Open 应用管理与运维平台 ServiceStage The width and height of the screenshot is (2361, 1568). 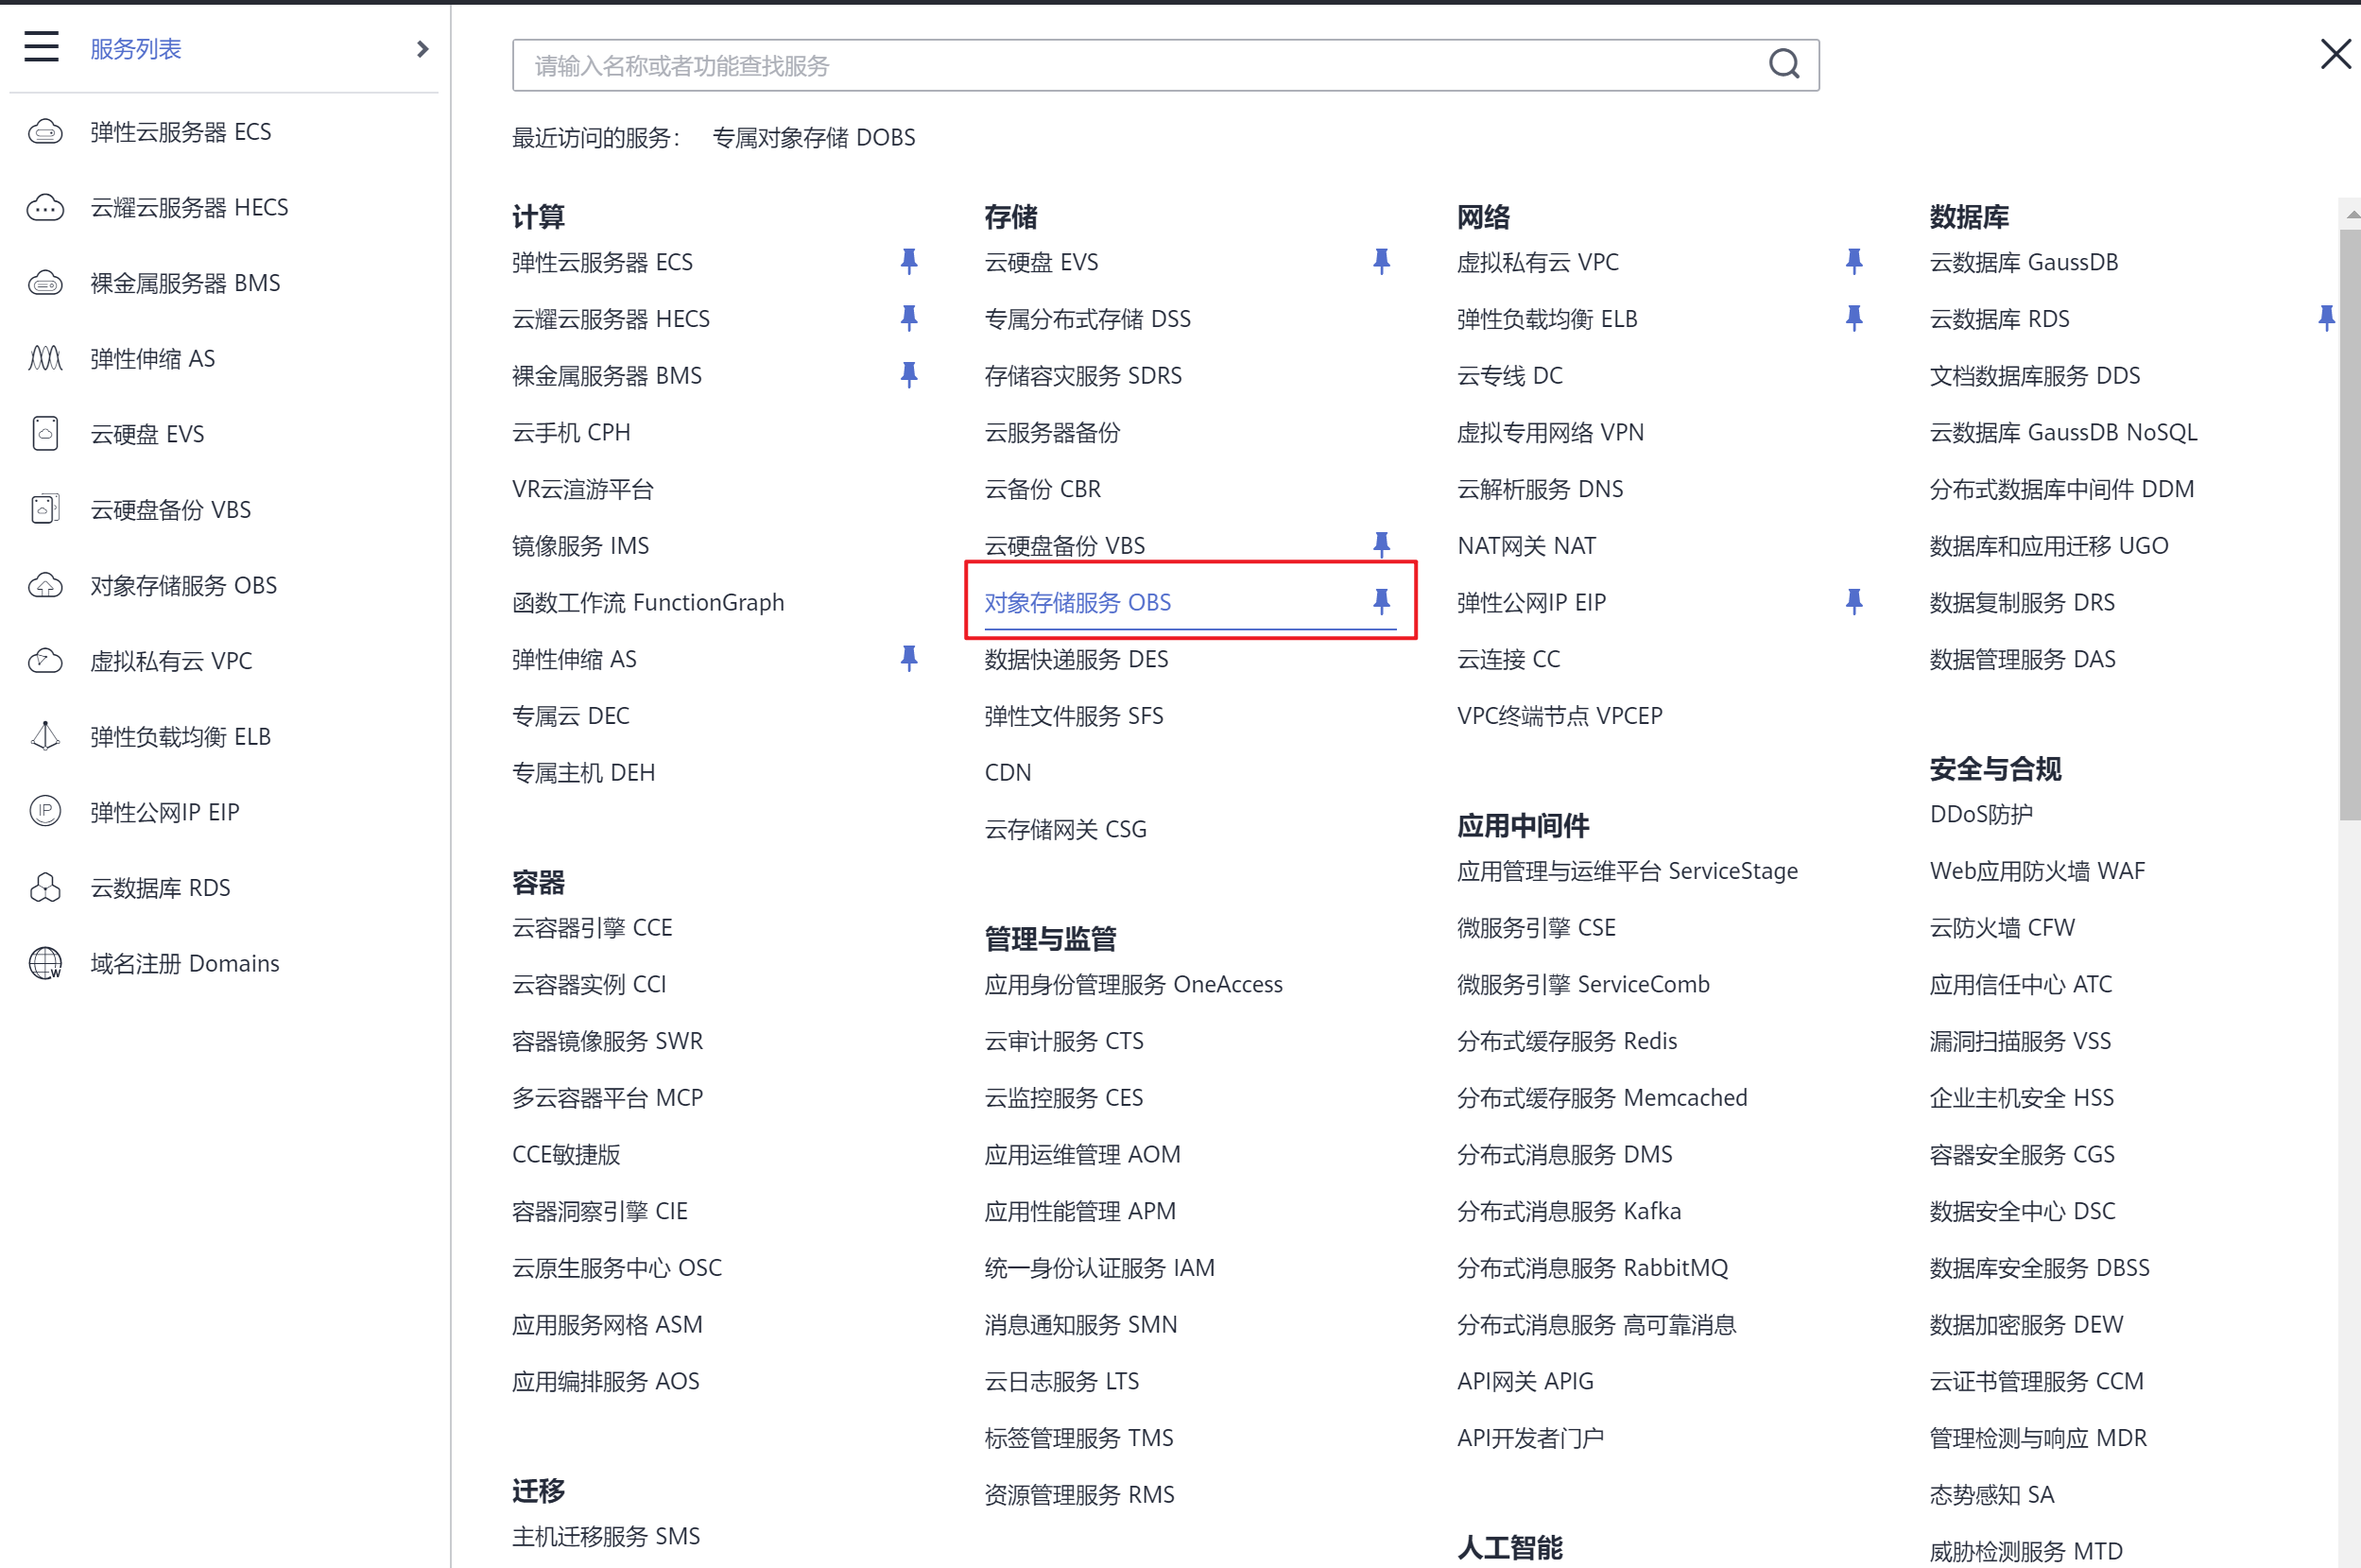pyautogui.click(x=1627, y=871)
